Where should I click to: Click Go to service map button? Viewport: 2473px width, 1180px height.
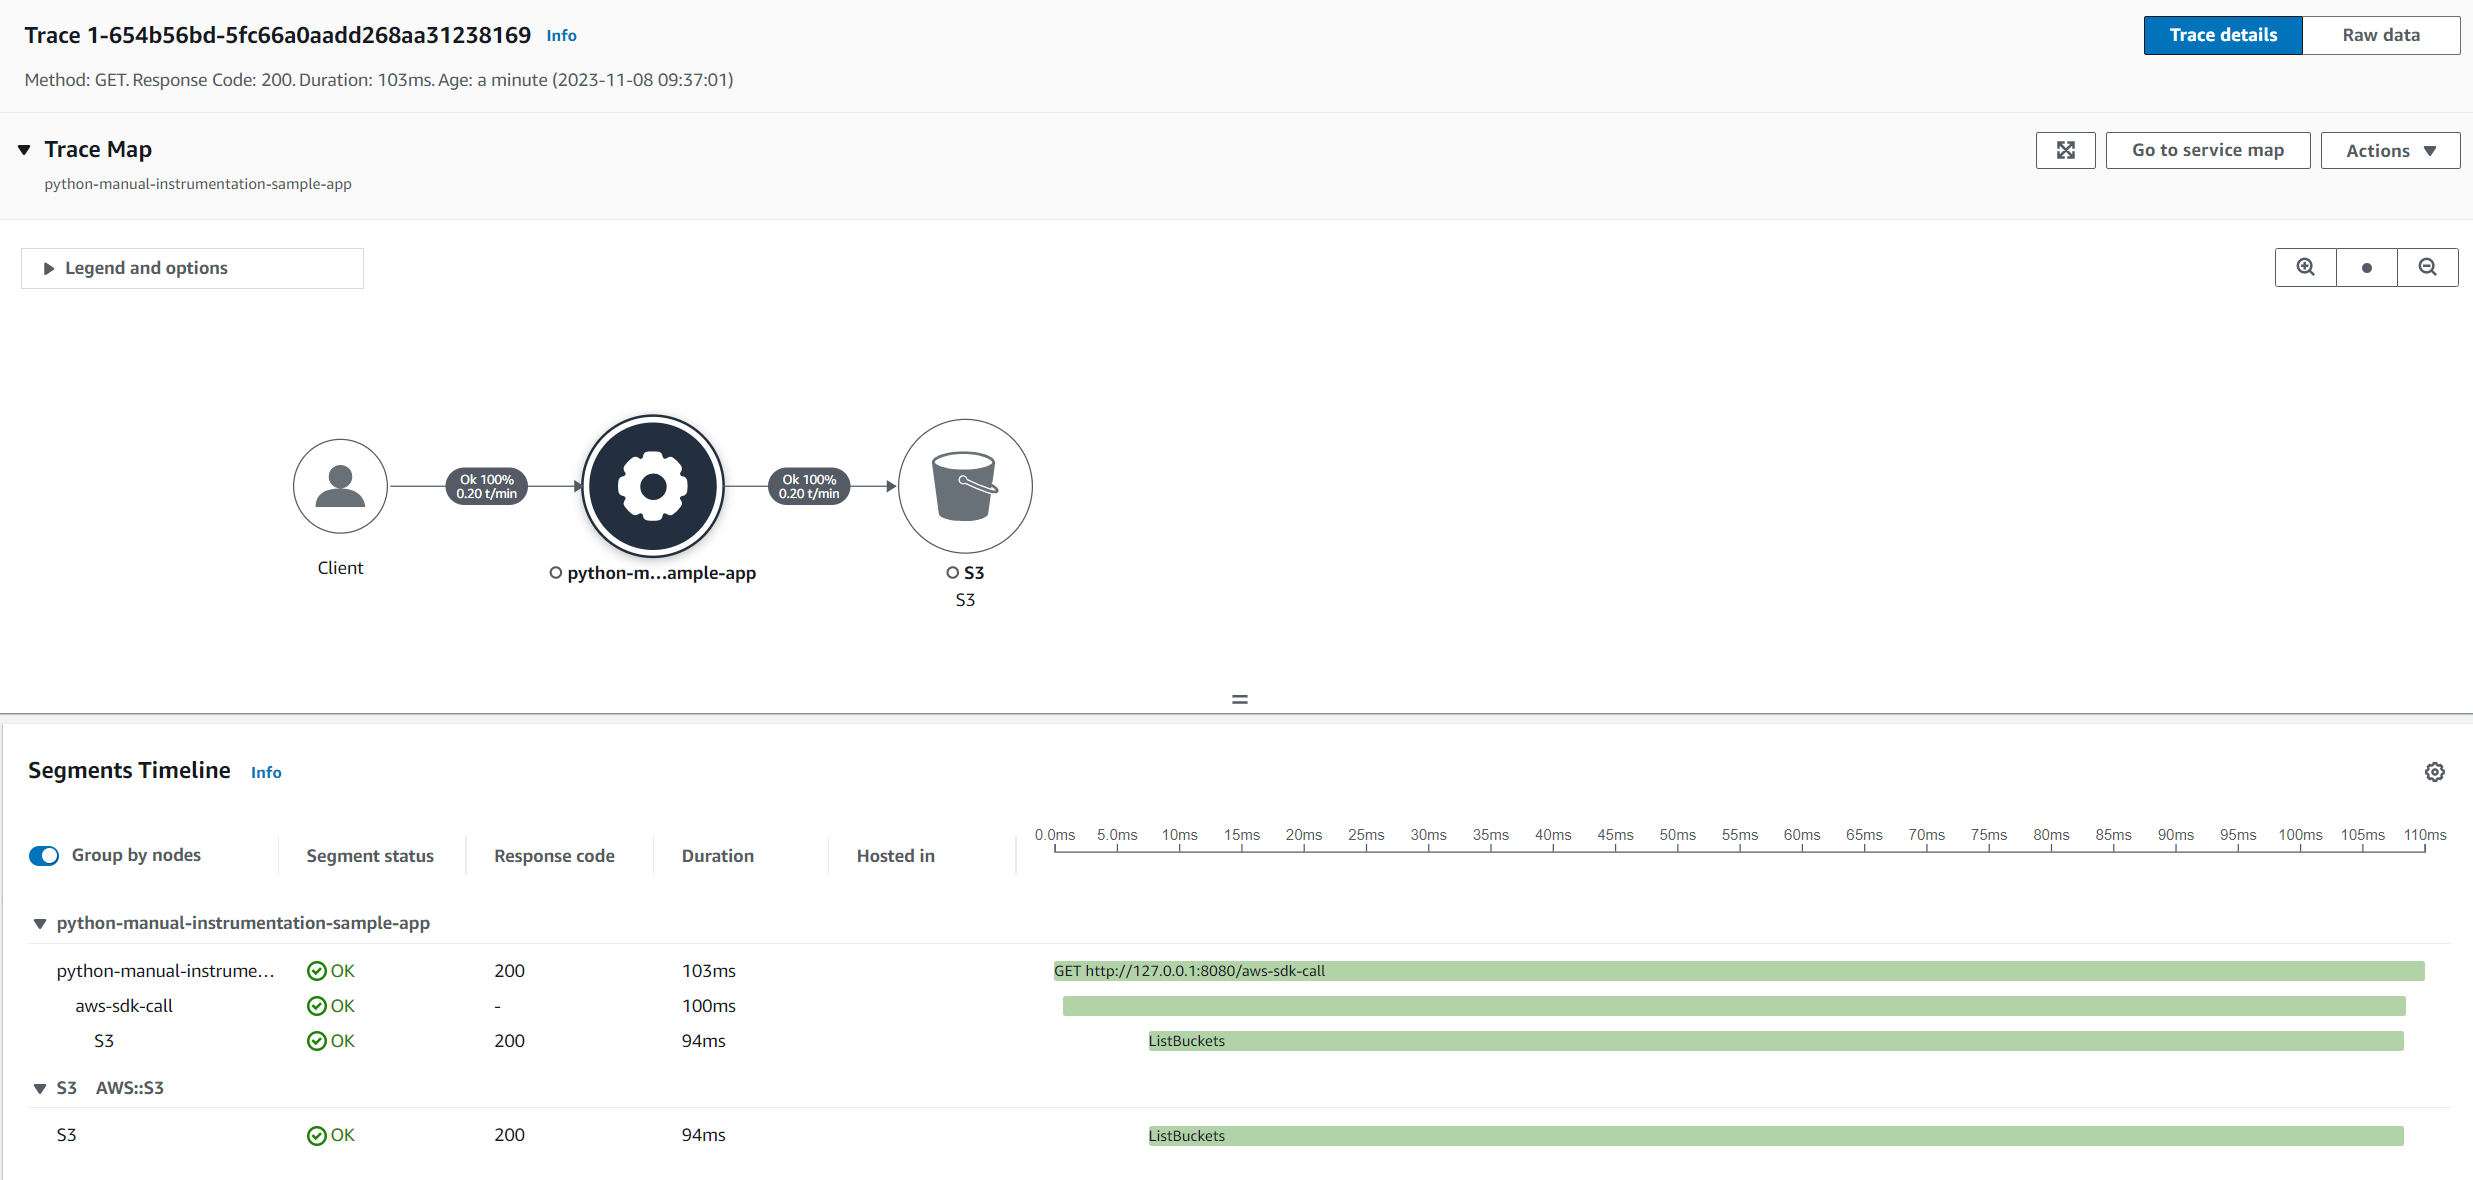pyautogui.click(x=2207, y=150)
